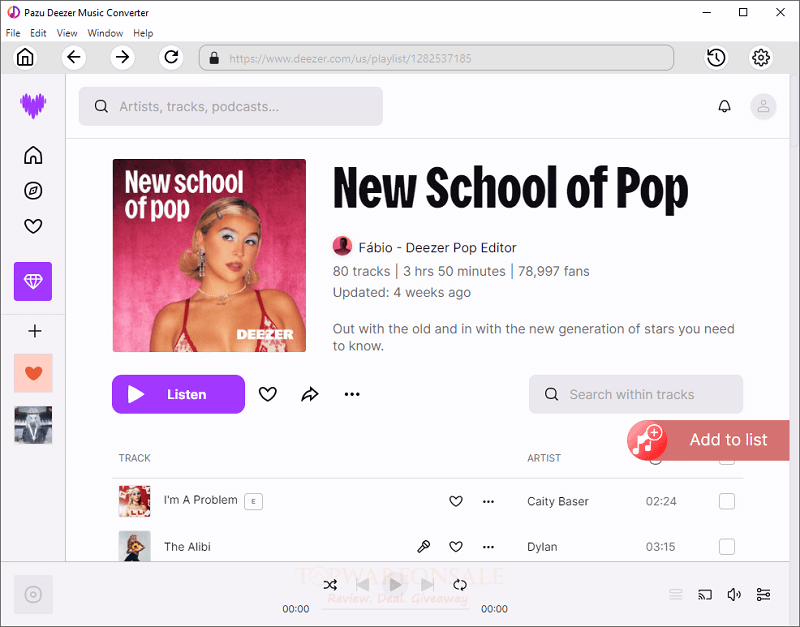
Task: Open Deezer sidebar home icon
Action: (x=33, y=155)
